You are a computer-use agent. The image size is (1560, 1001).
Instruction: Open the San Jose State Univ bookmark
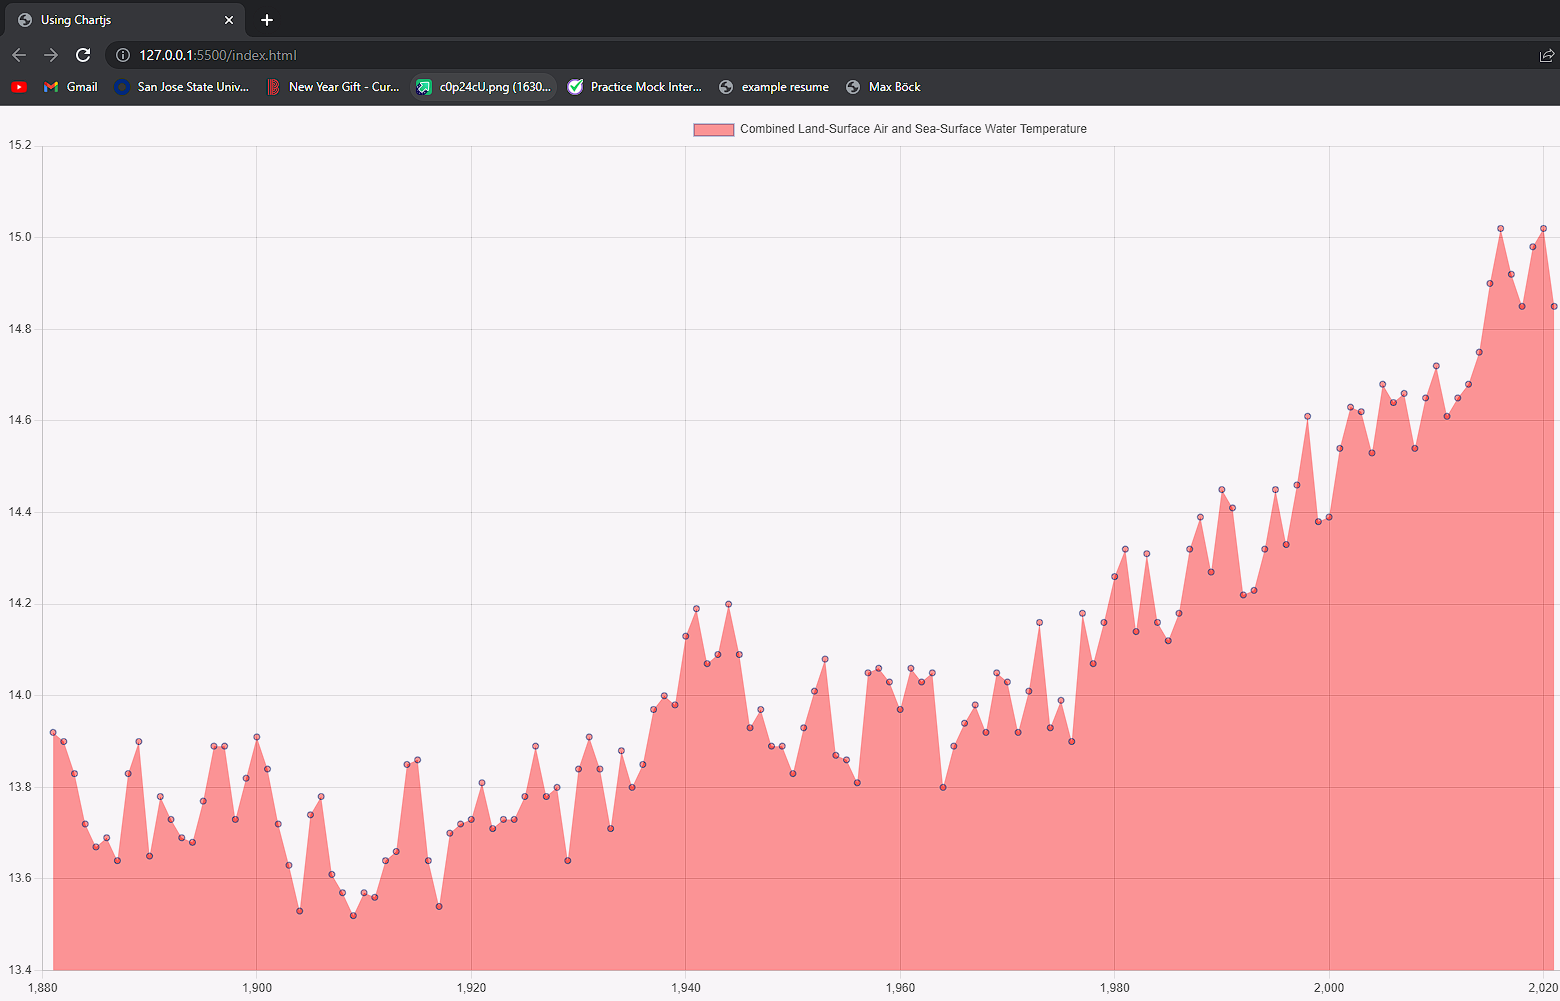point(182,87)
